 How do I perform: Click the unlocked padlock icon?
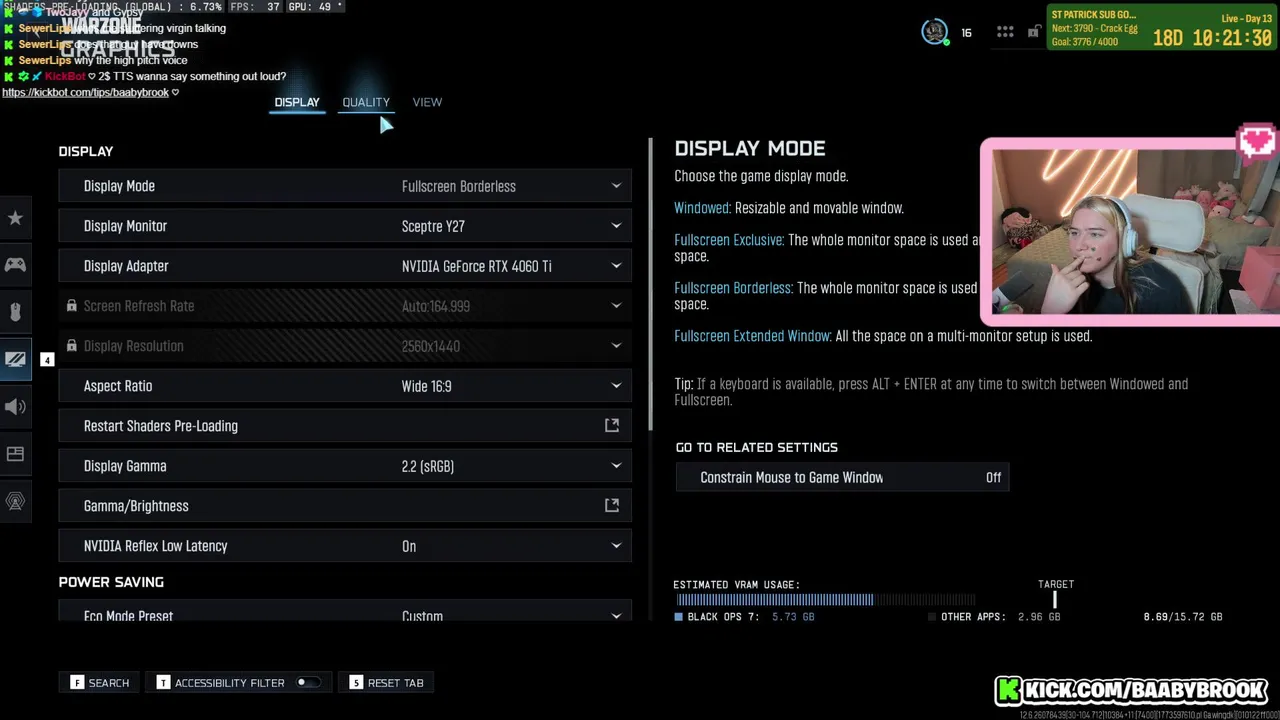tap(1033, 32)
